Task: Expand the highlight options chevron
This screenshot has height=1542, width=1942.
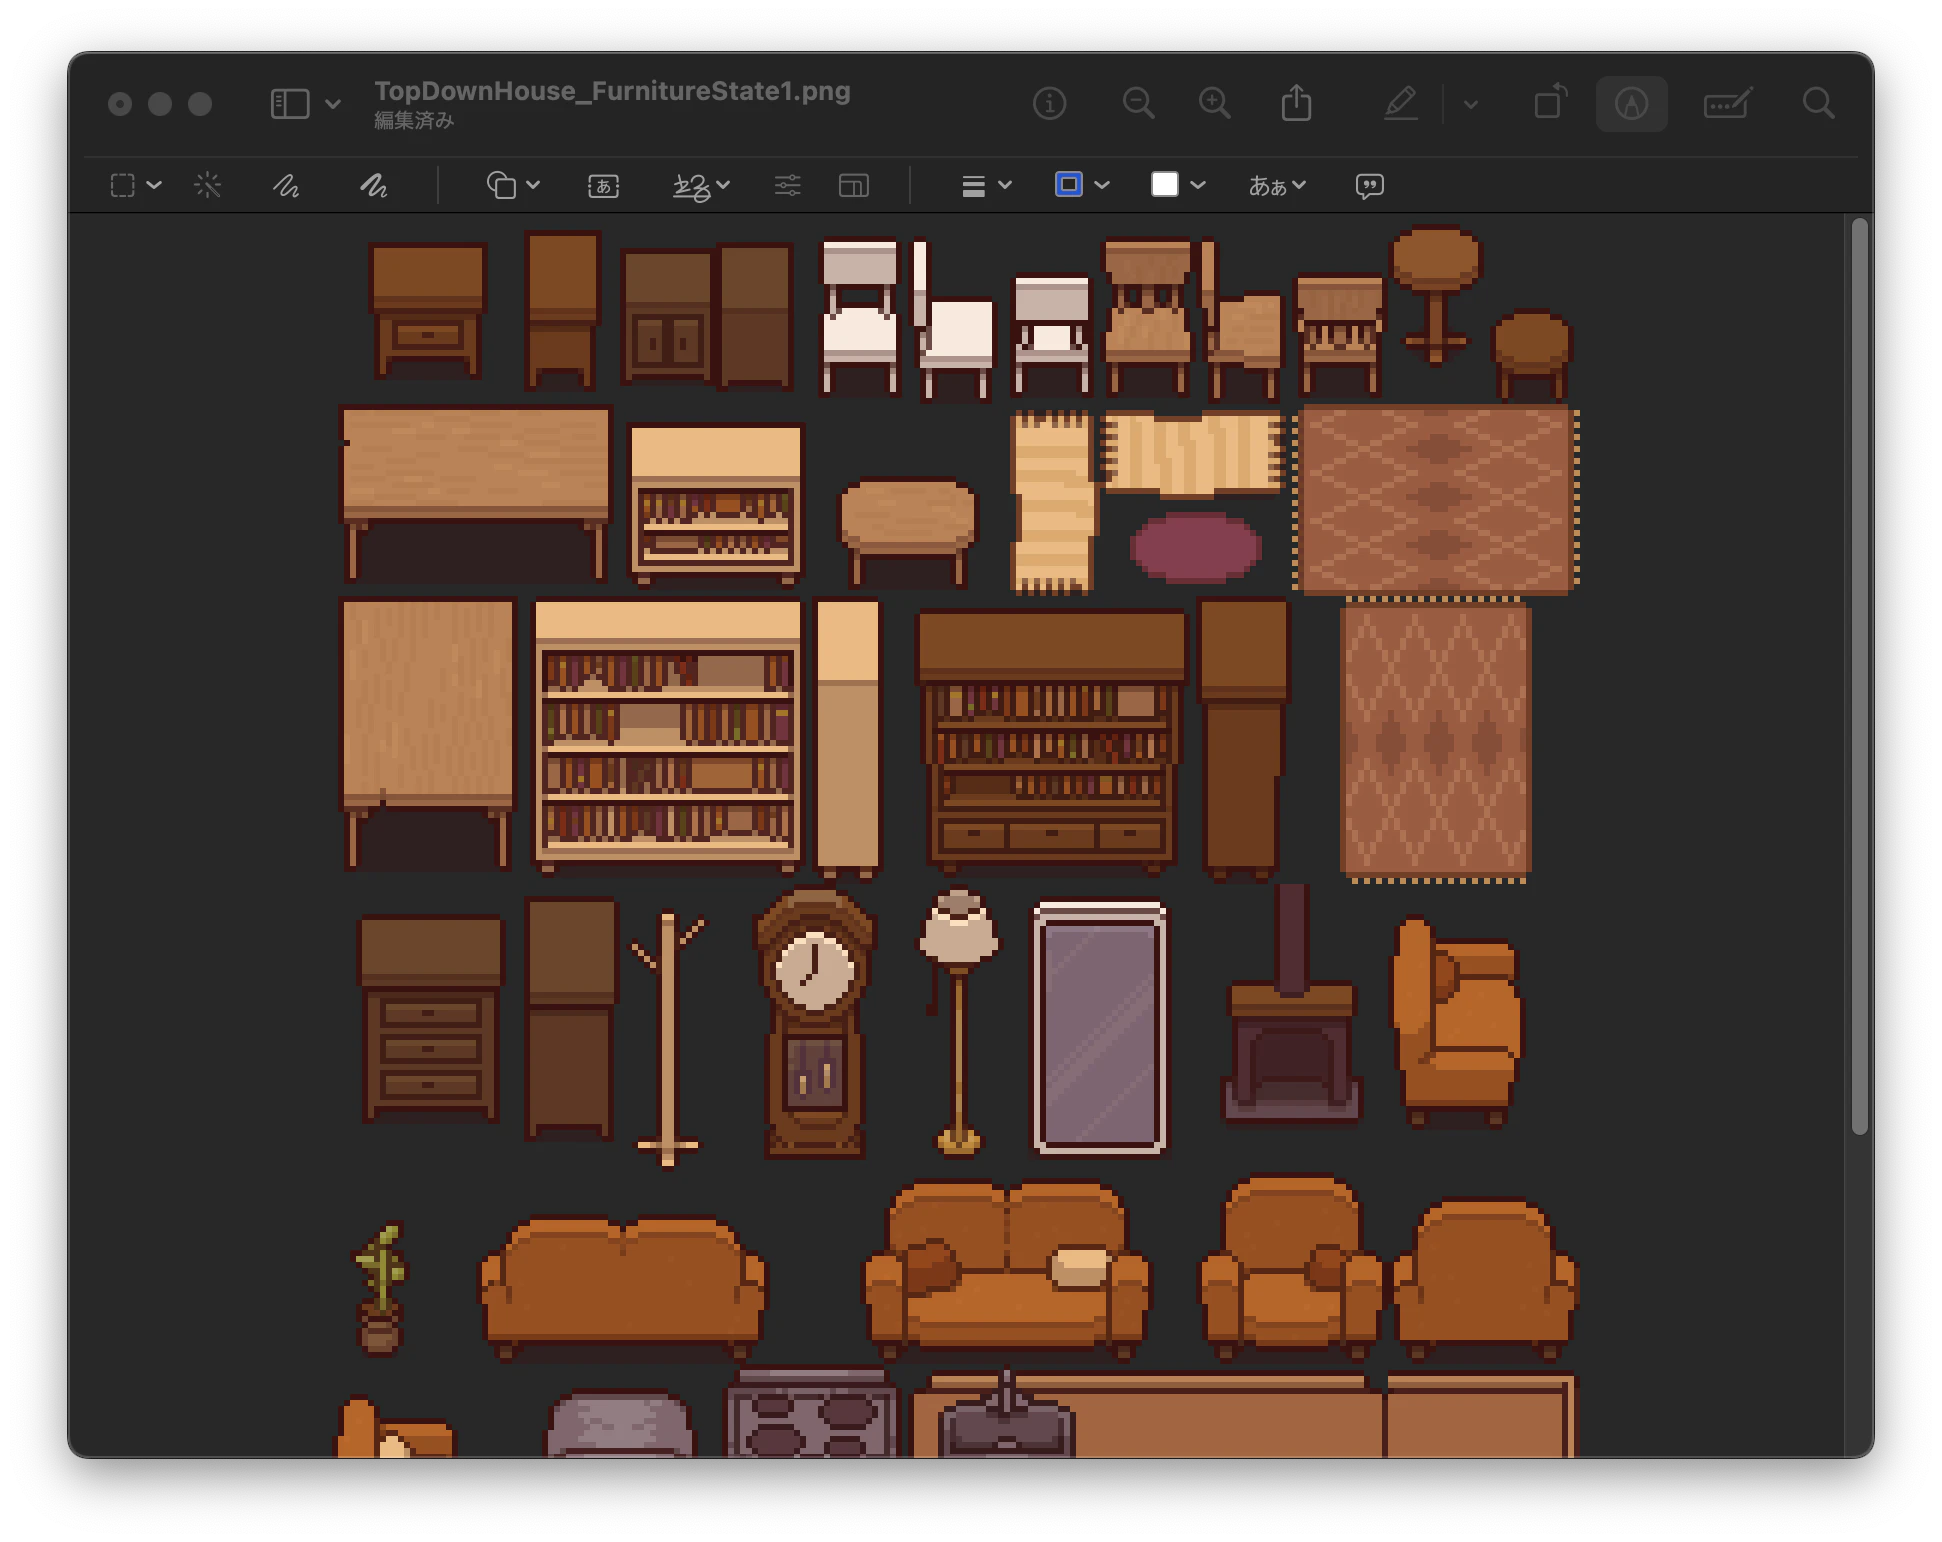Action: pyautogui.click(x=1470, y=104)
